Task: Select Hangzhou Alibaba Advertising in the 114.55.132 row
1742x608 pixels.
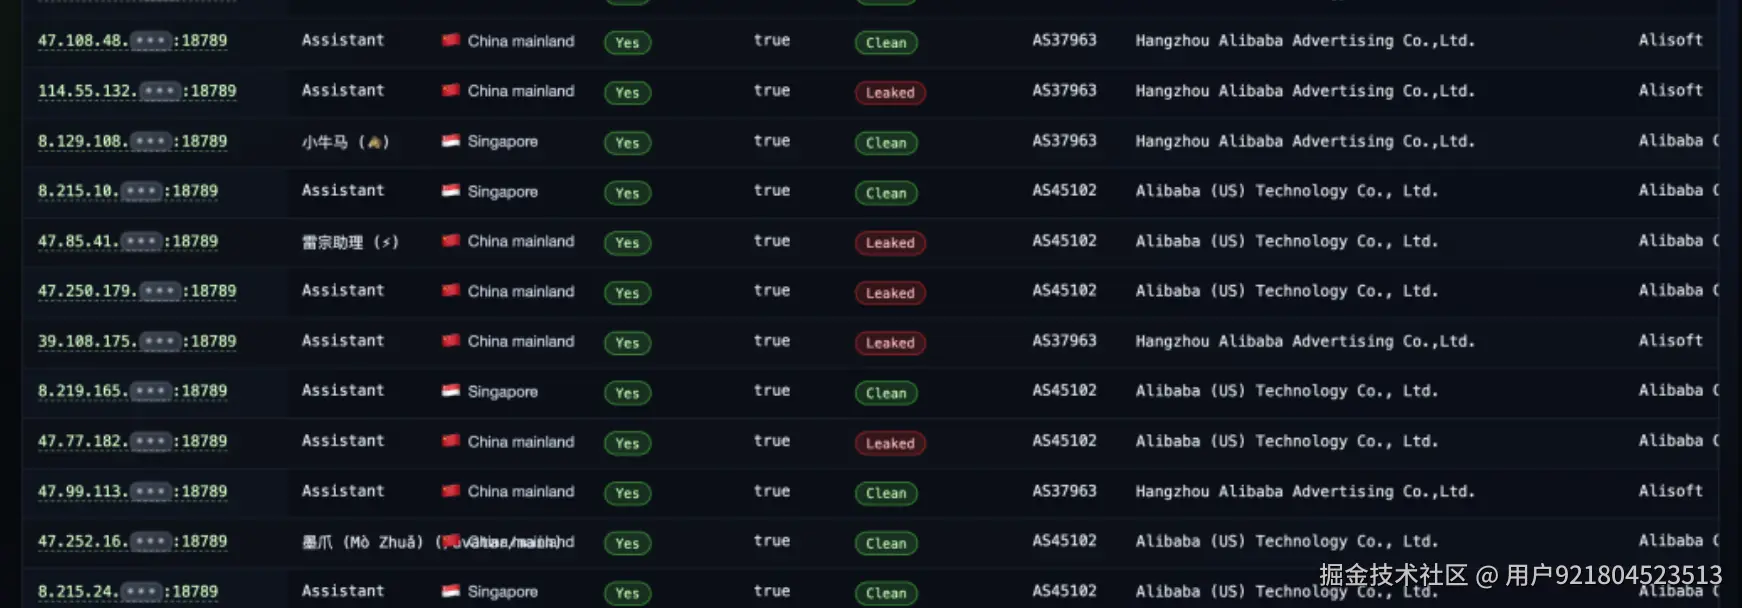Action: 1305,91
